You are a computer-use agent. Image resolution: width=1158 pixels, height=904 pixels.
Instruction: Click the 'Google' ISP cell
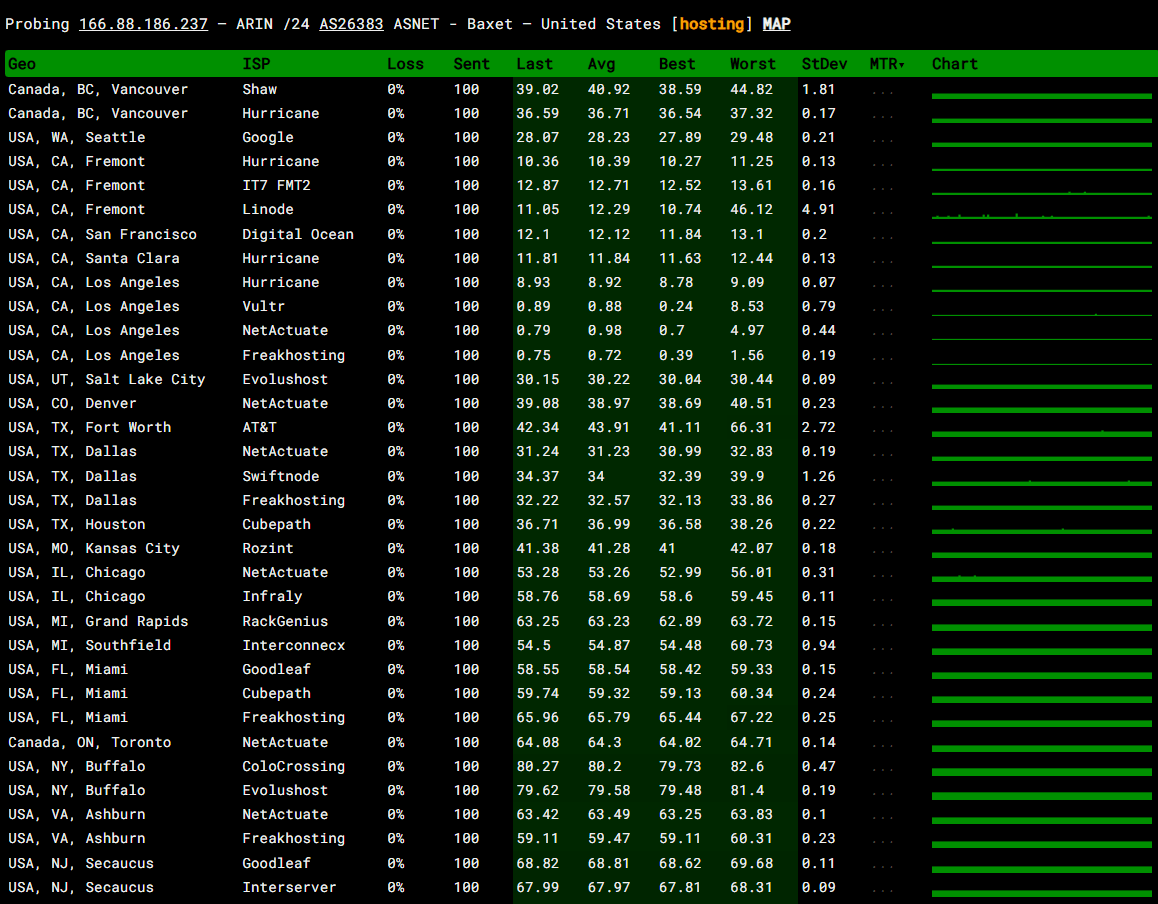point(268,137)
